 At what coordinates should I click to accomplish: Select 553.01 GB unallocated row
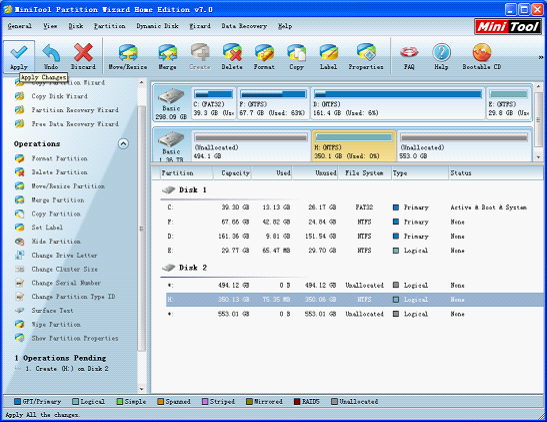(354, 314)
